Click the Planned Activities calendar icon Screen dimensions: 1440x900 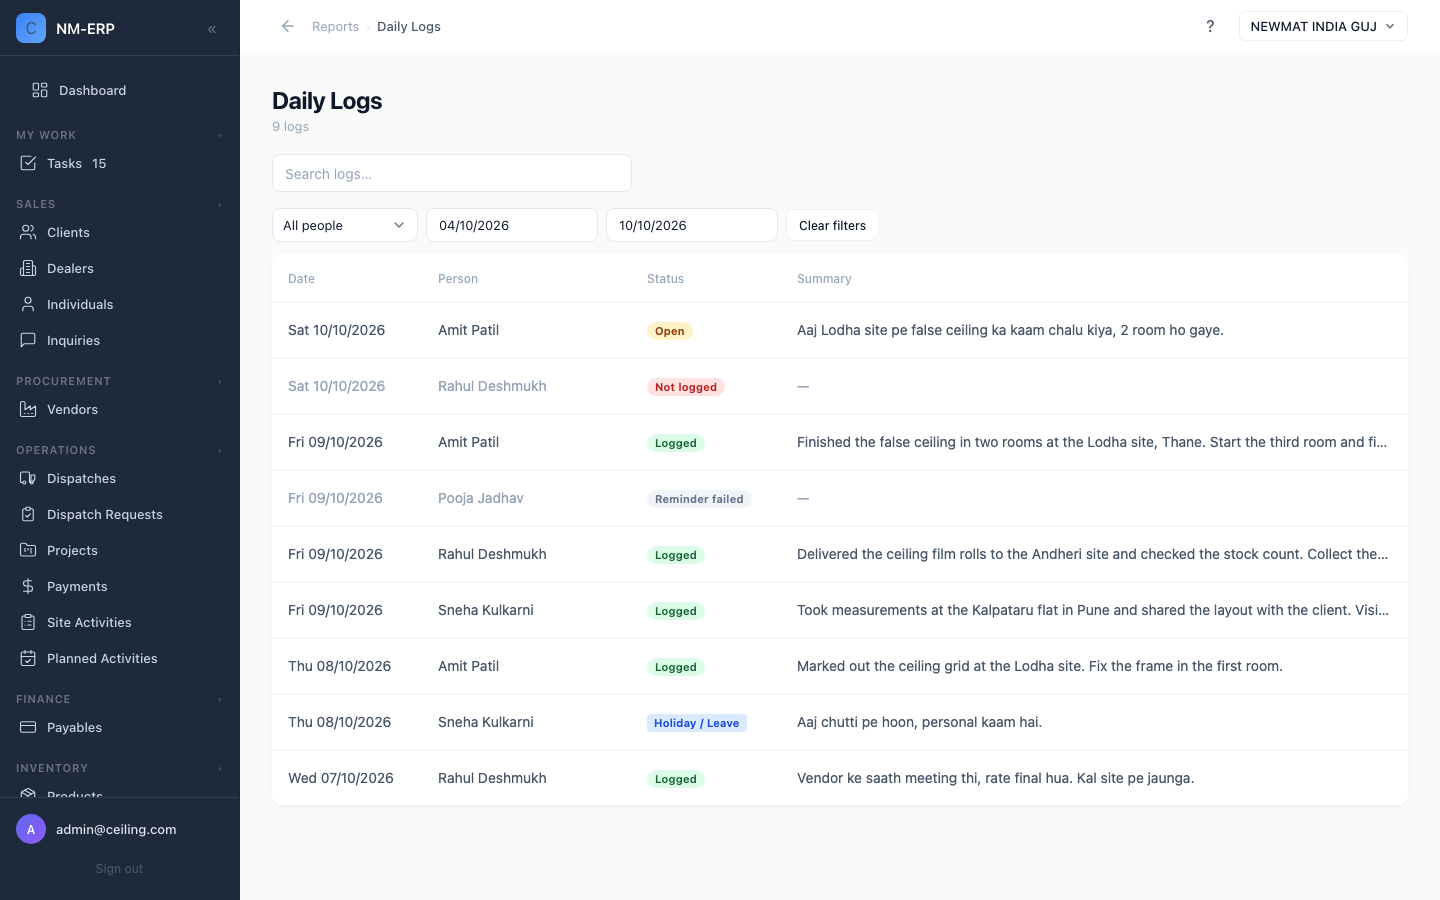pos(28,658)
